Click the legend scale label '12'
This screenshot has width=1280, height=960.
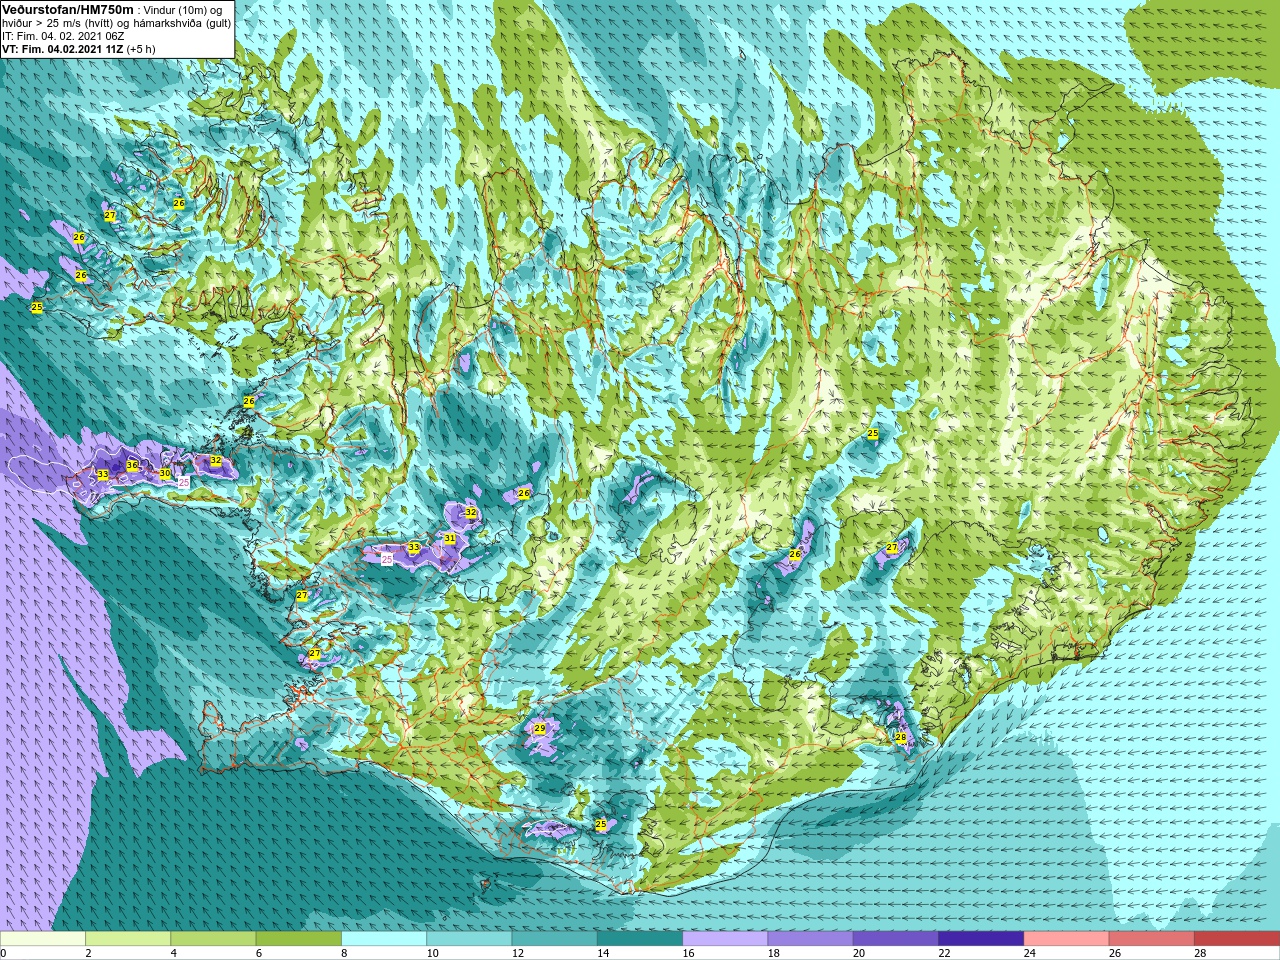point(517,953)
